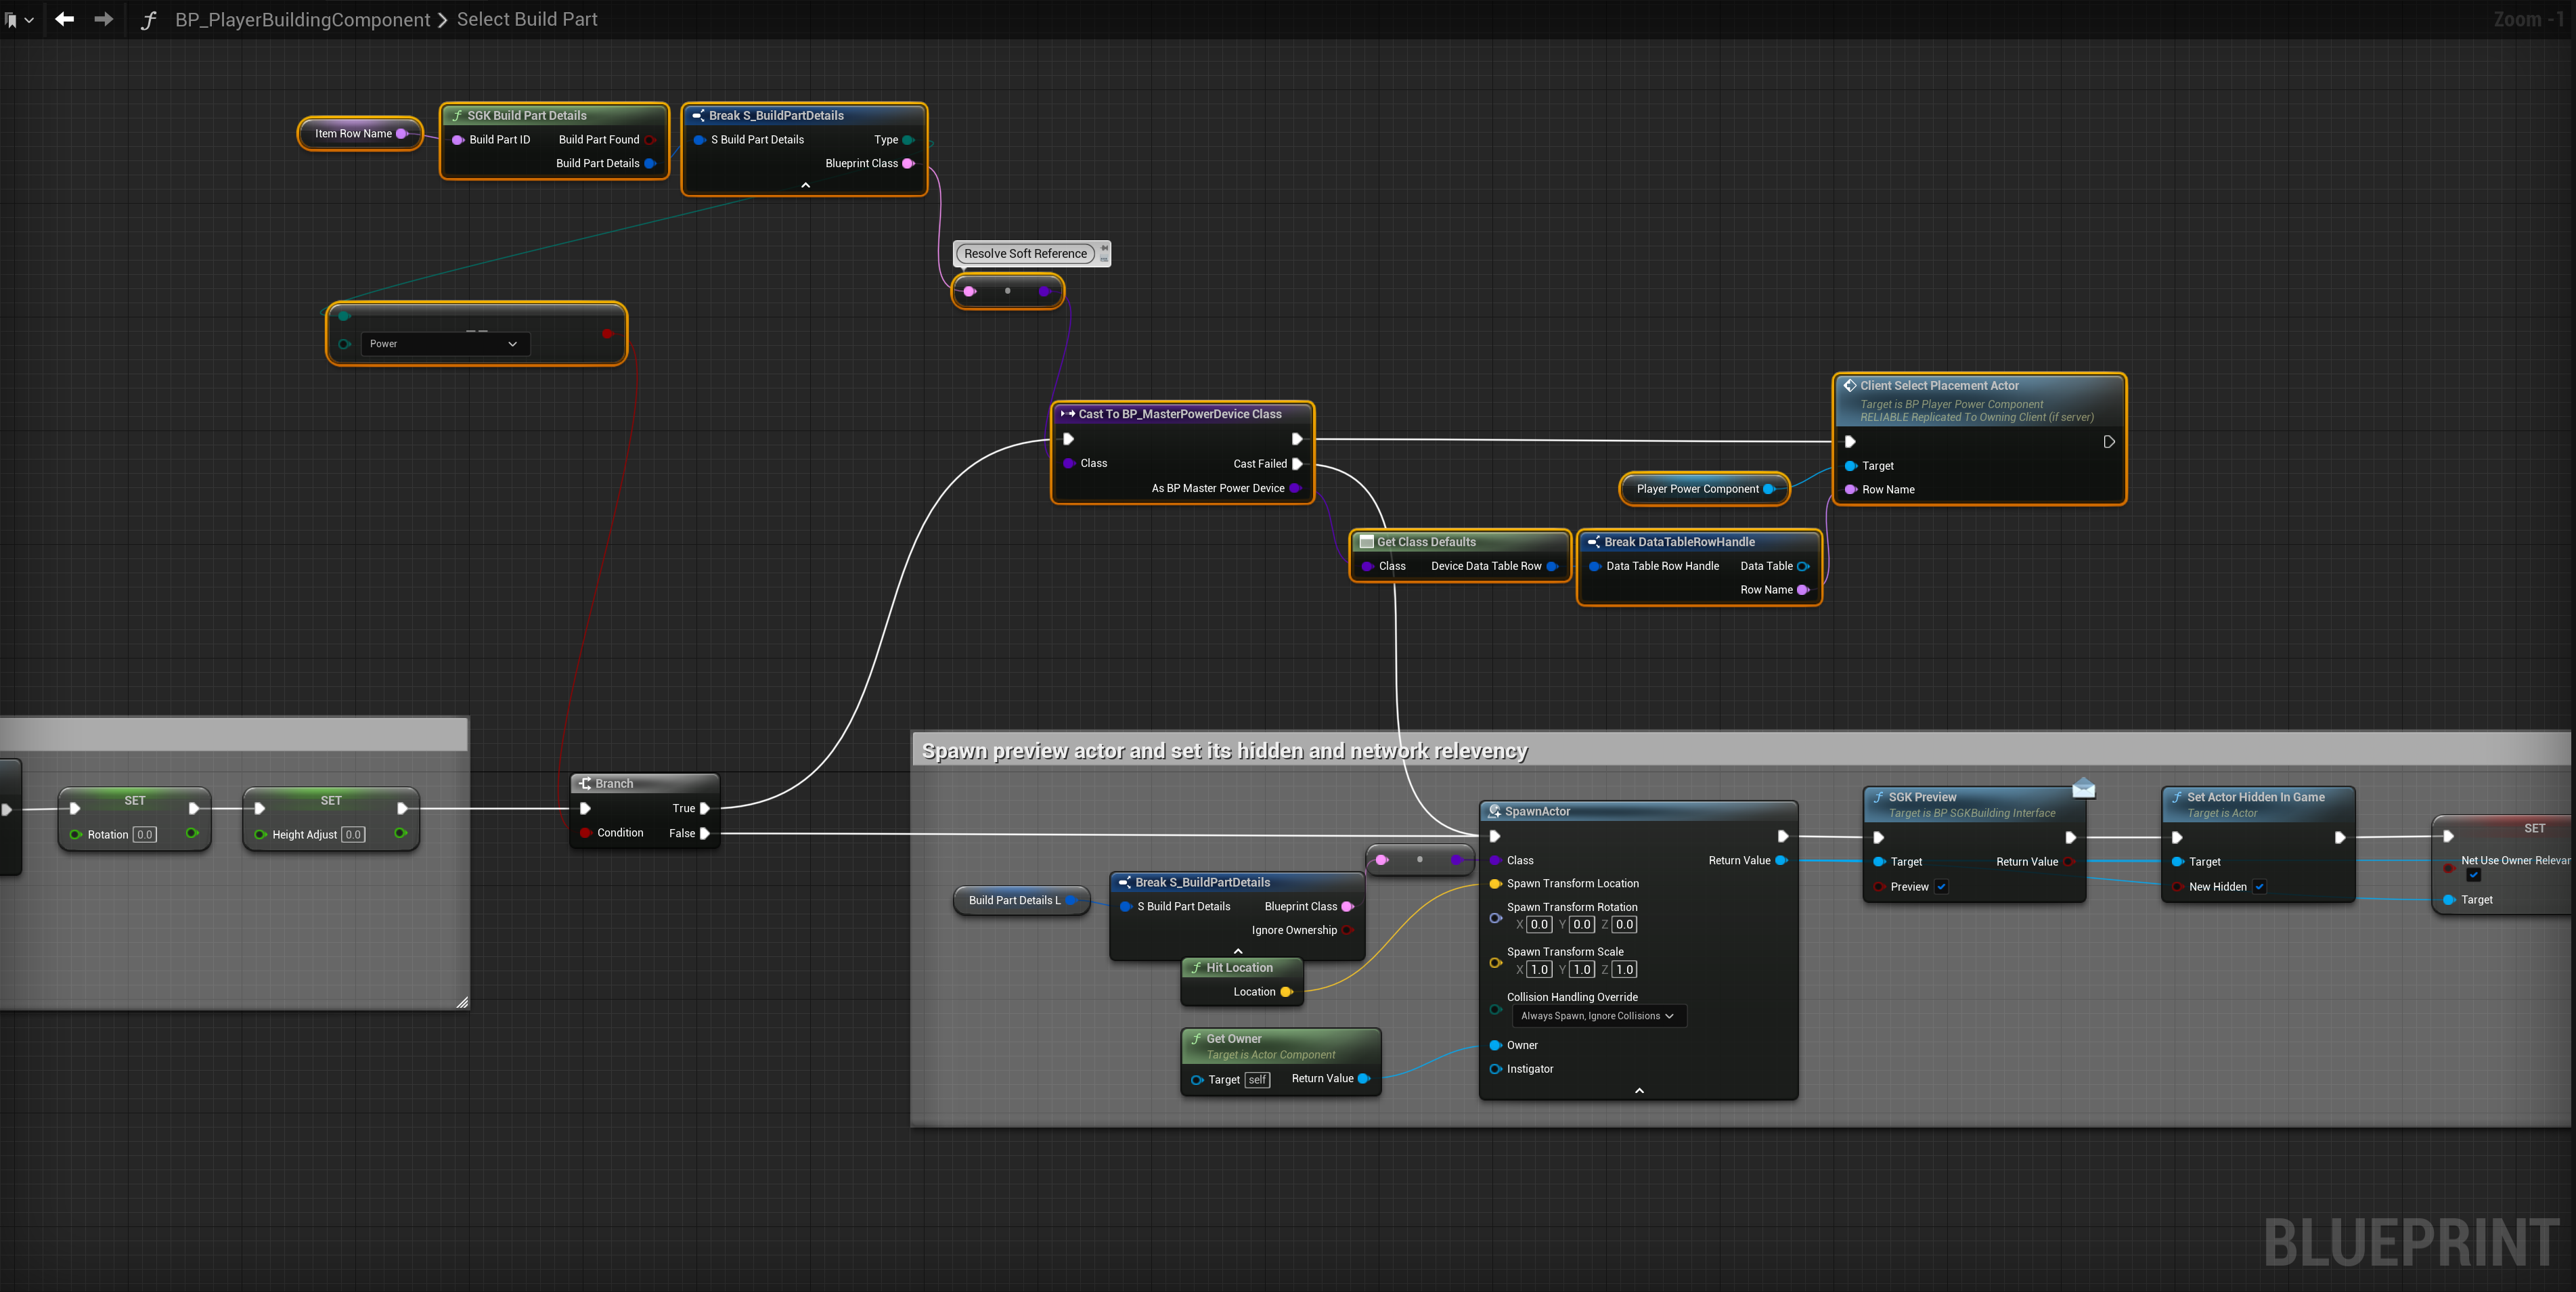Toggle the New Hidden checkbox
The image size is (2576, 1292).
[2259, 887]
